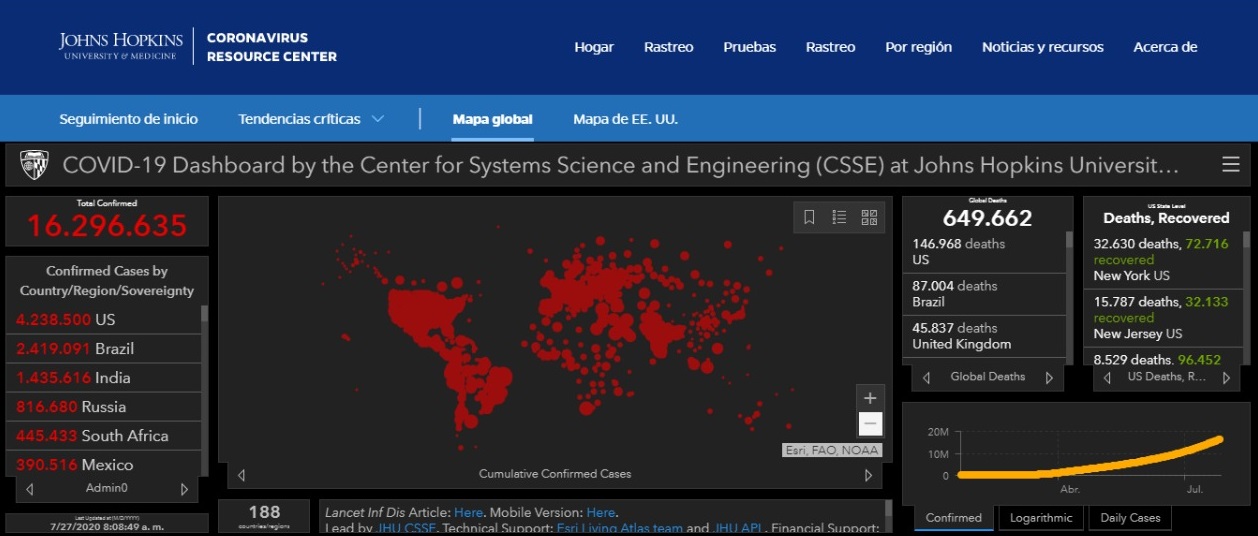Open Noticias y recursos menu
Image resolution: width=1258 pixels, height=536 pixels.
[x=1043, y=47]
